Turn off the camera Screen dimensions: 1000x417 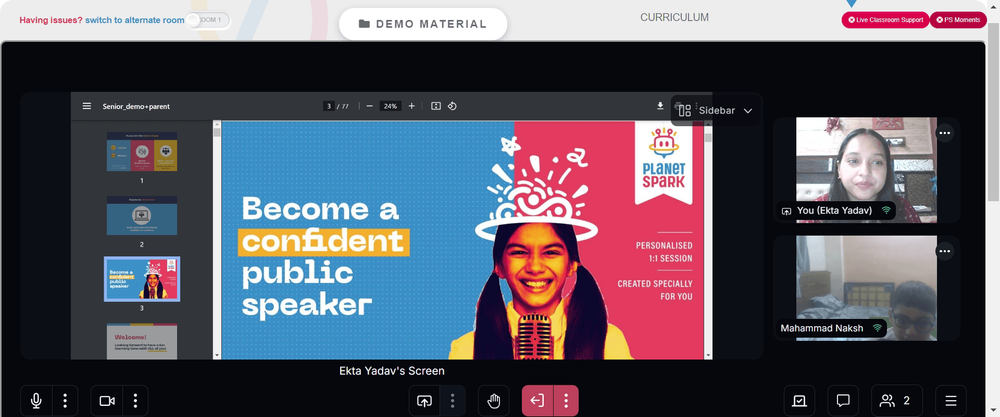[x=107, y=401]
